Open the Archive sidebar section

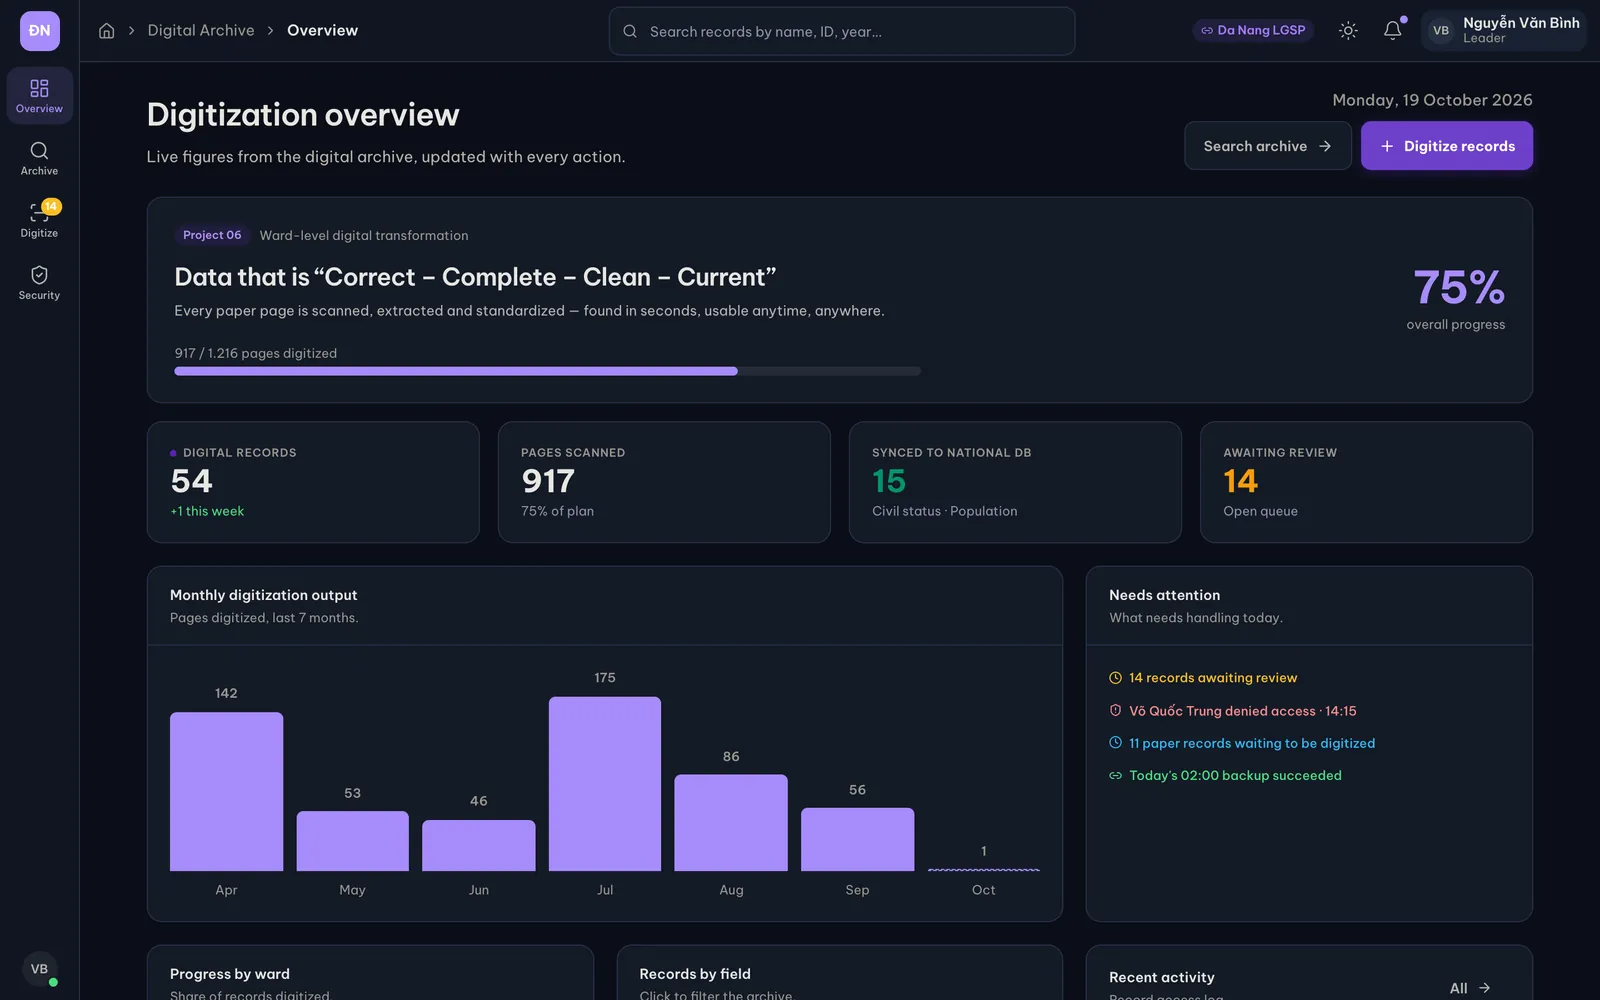tap(40, 158)
